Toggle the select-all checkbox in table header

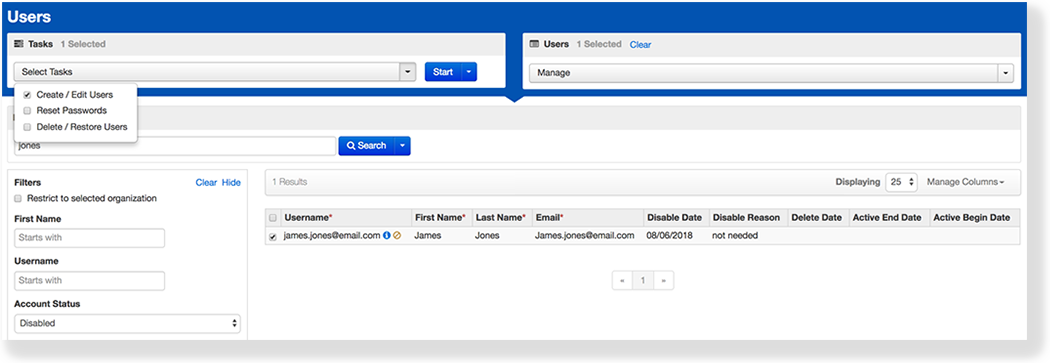click(273, 218)
